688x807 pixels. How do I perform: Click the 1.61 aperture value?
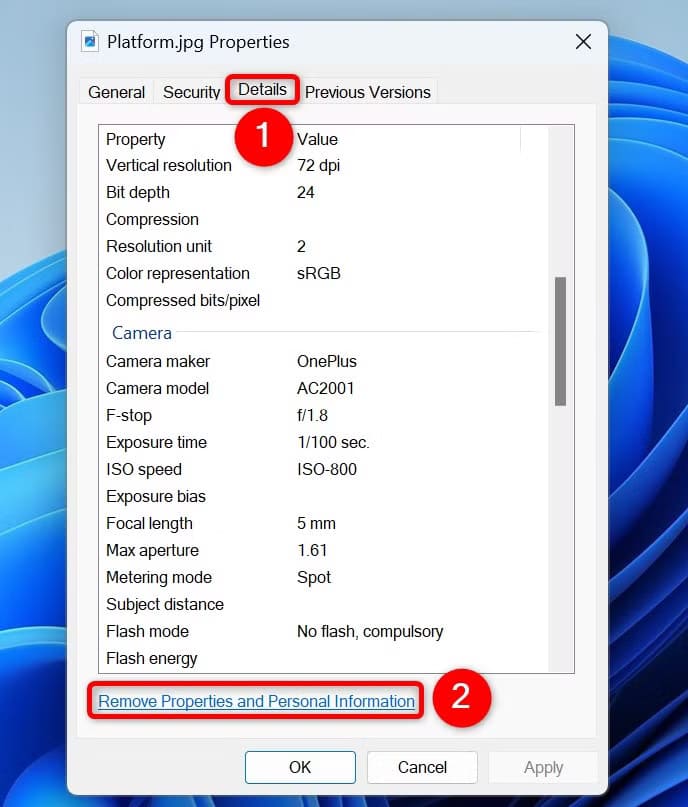point(311,551)
